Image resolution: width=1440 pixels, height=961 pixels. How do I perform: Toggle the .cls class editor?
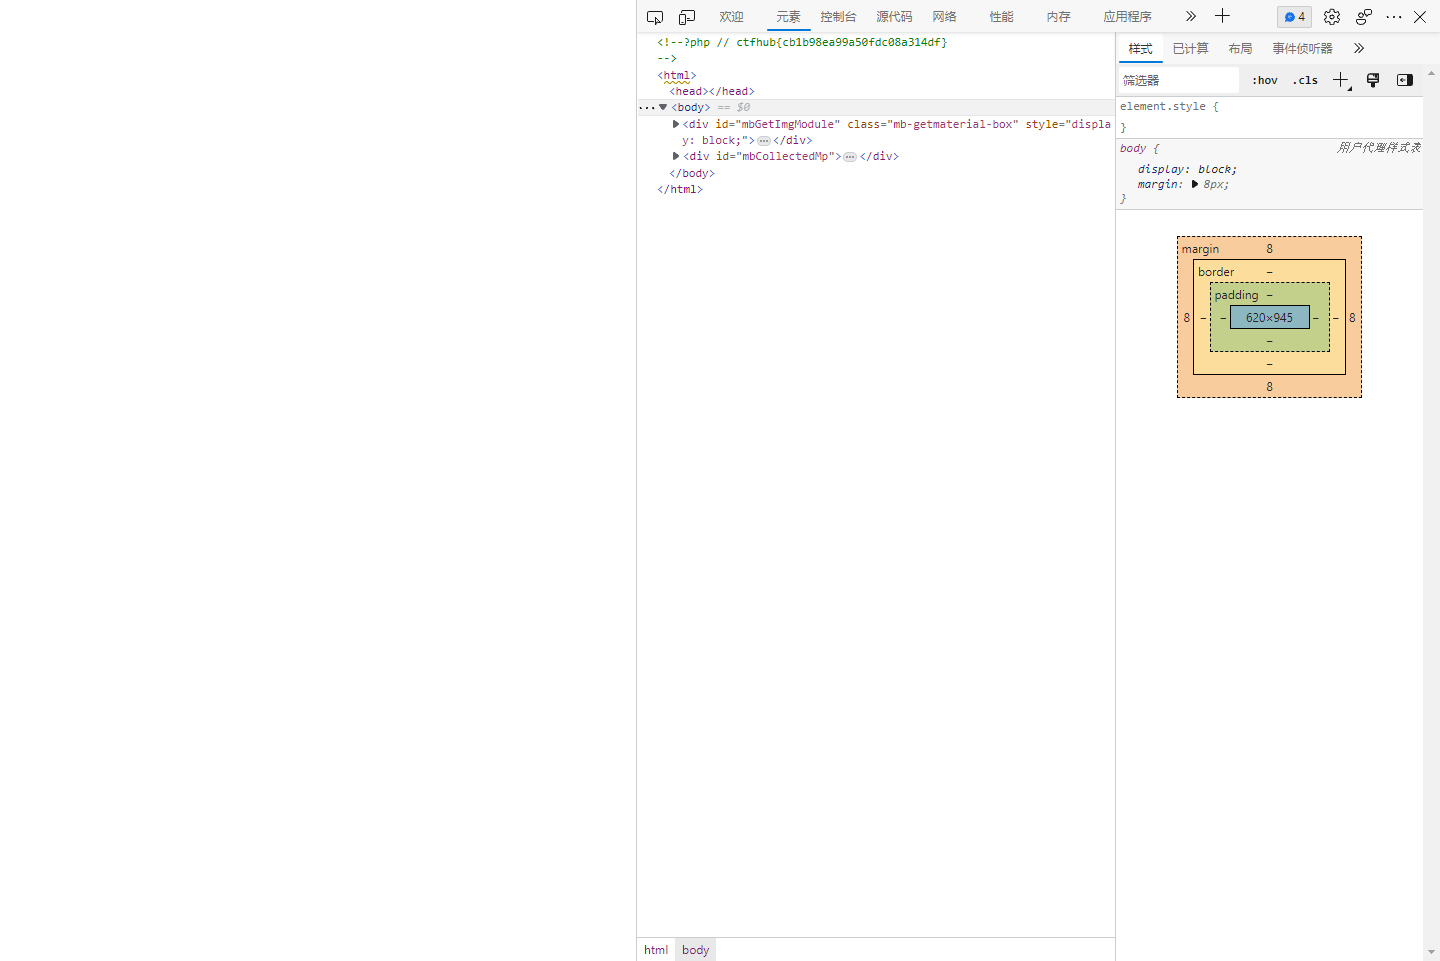[1305, 80]
